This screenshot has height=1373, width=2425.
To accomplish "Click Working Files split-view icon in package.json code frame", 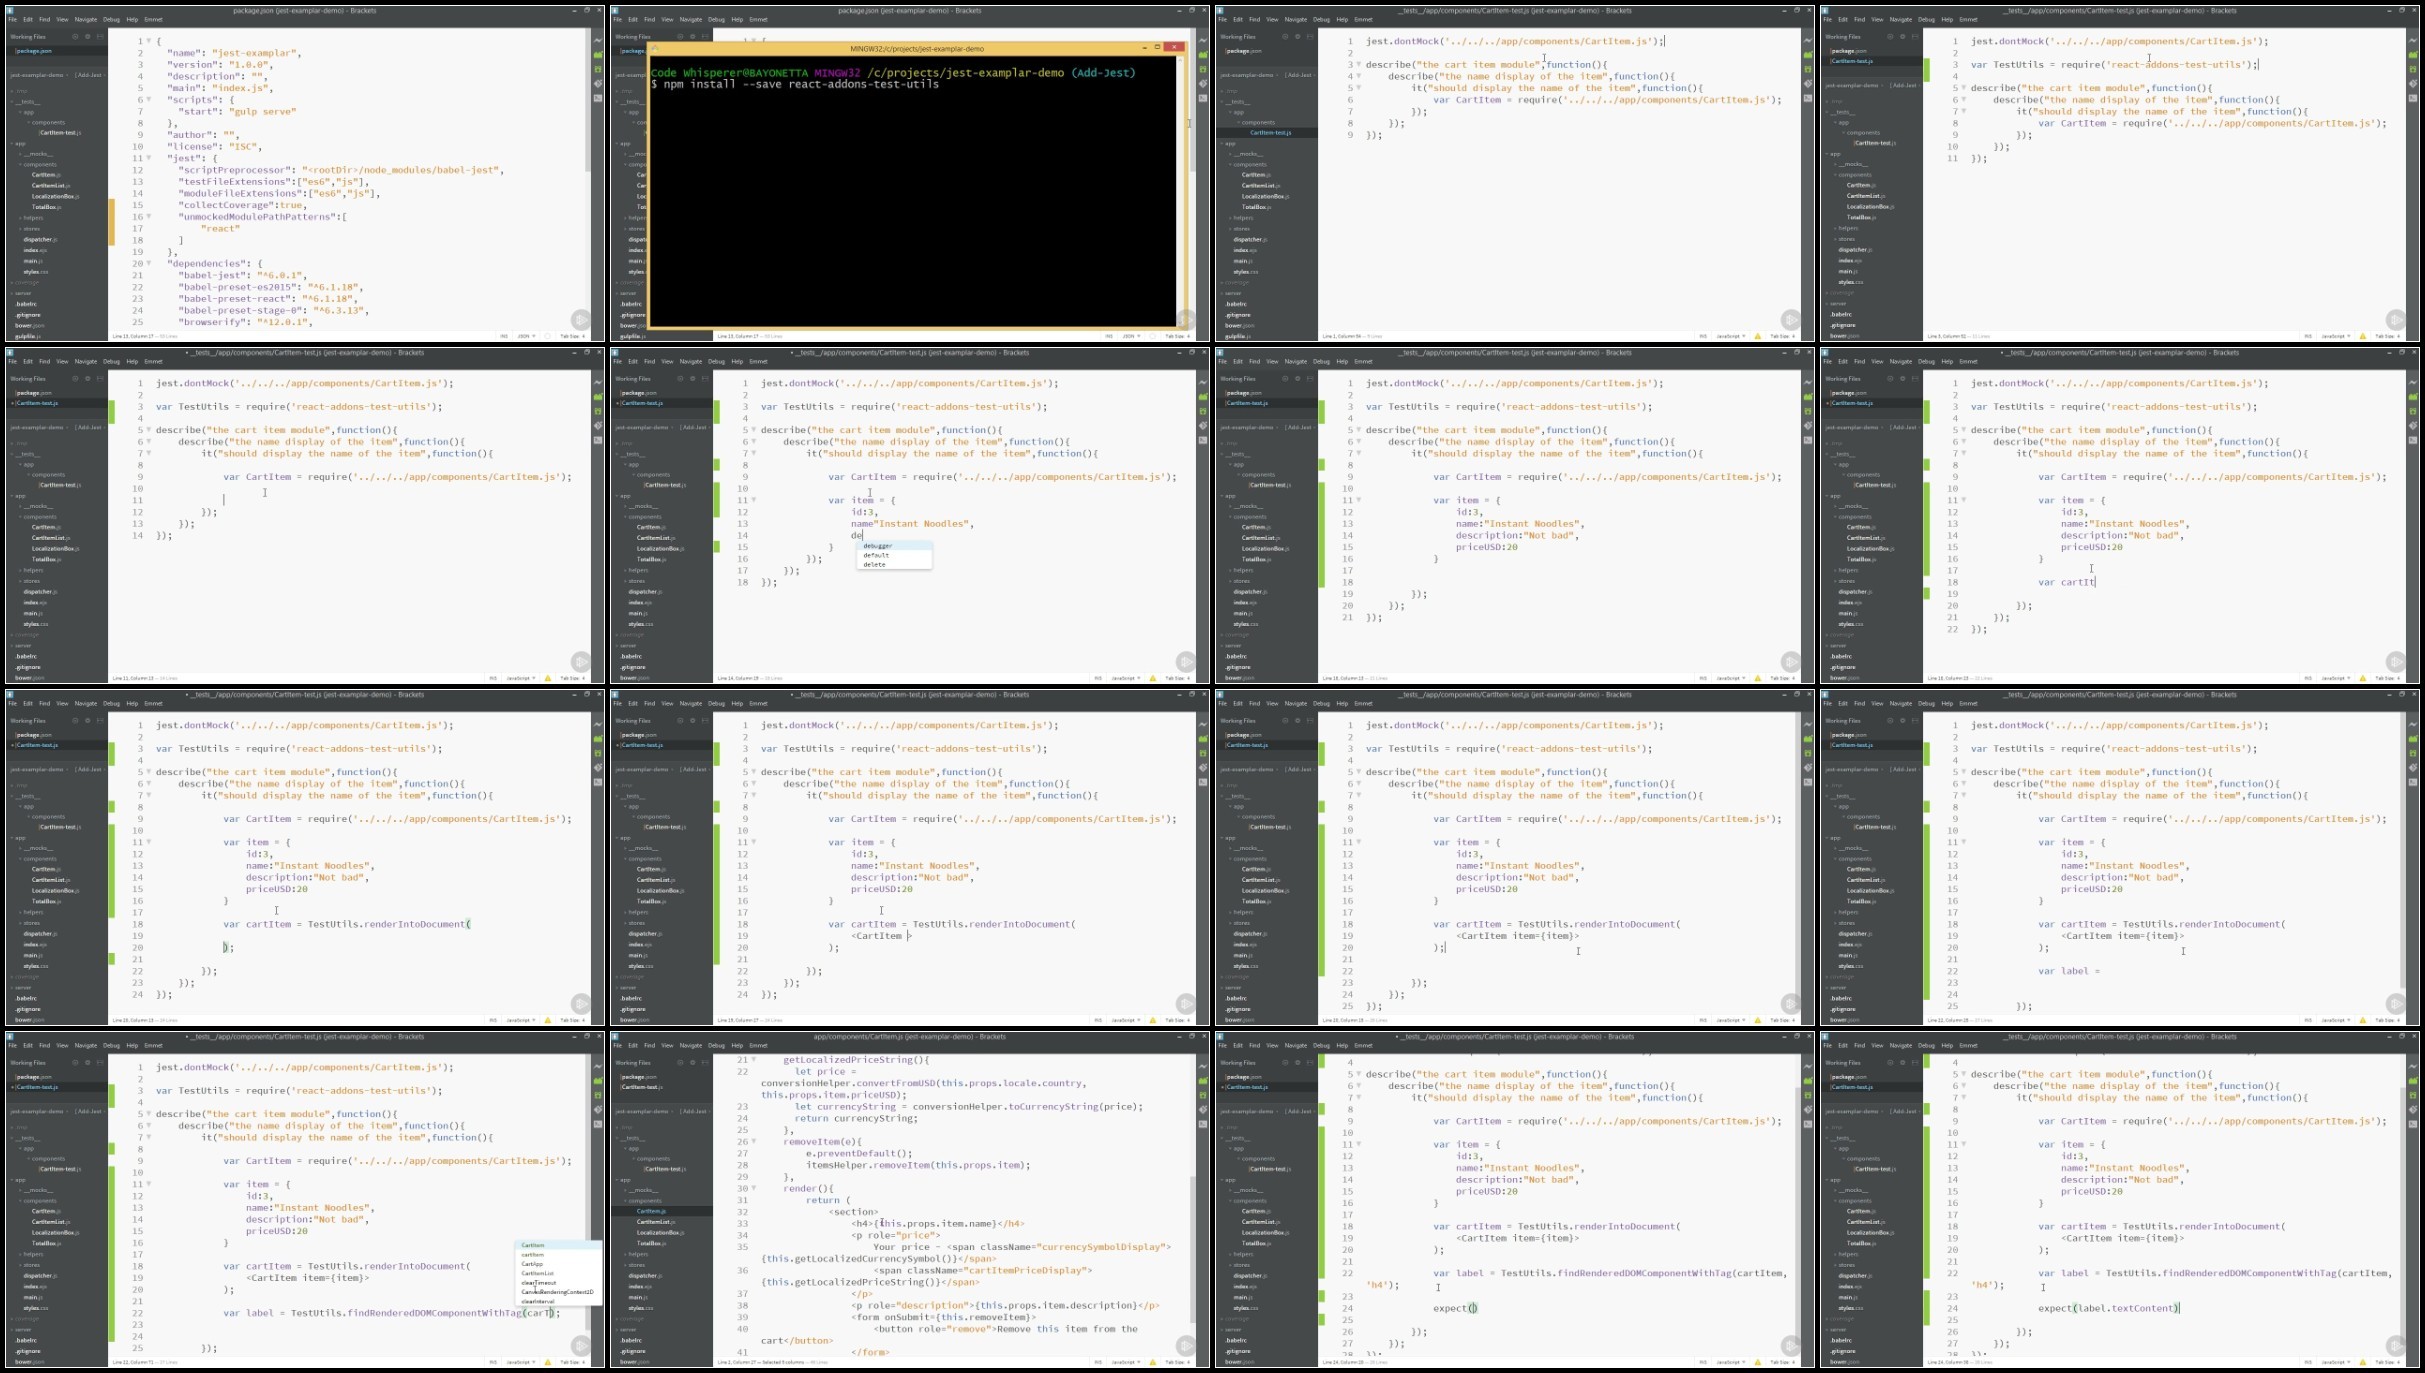I will pos(100,37).
